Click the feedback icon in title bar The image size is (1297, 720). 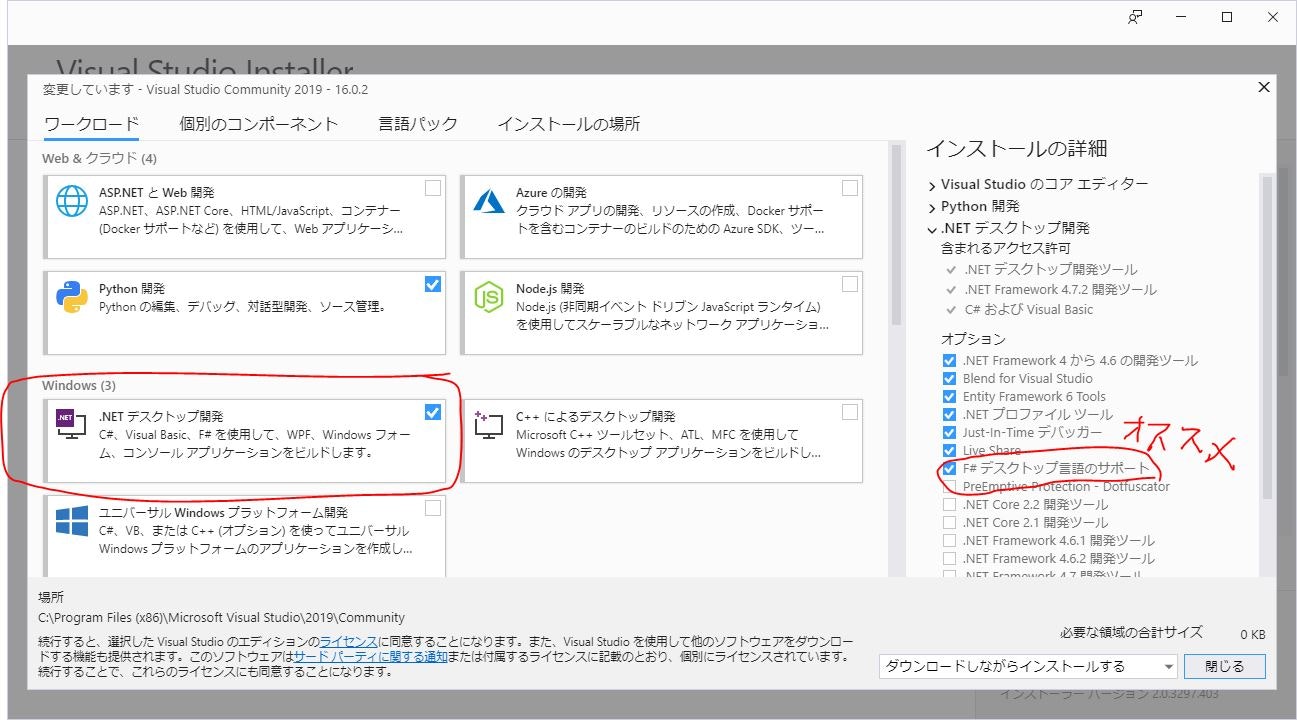(x=1134, y=17)
